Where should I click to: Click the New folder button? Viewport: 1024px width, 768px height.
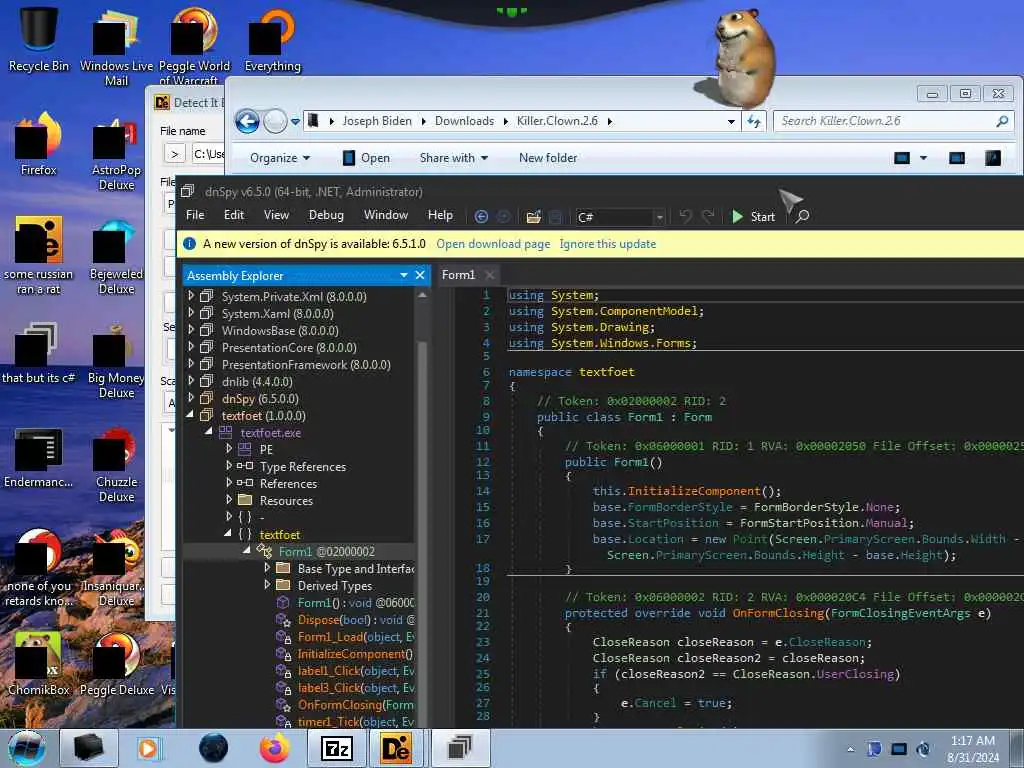click(x=548, y=158)
